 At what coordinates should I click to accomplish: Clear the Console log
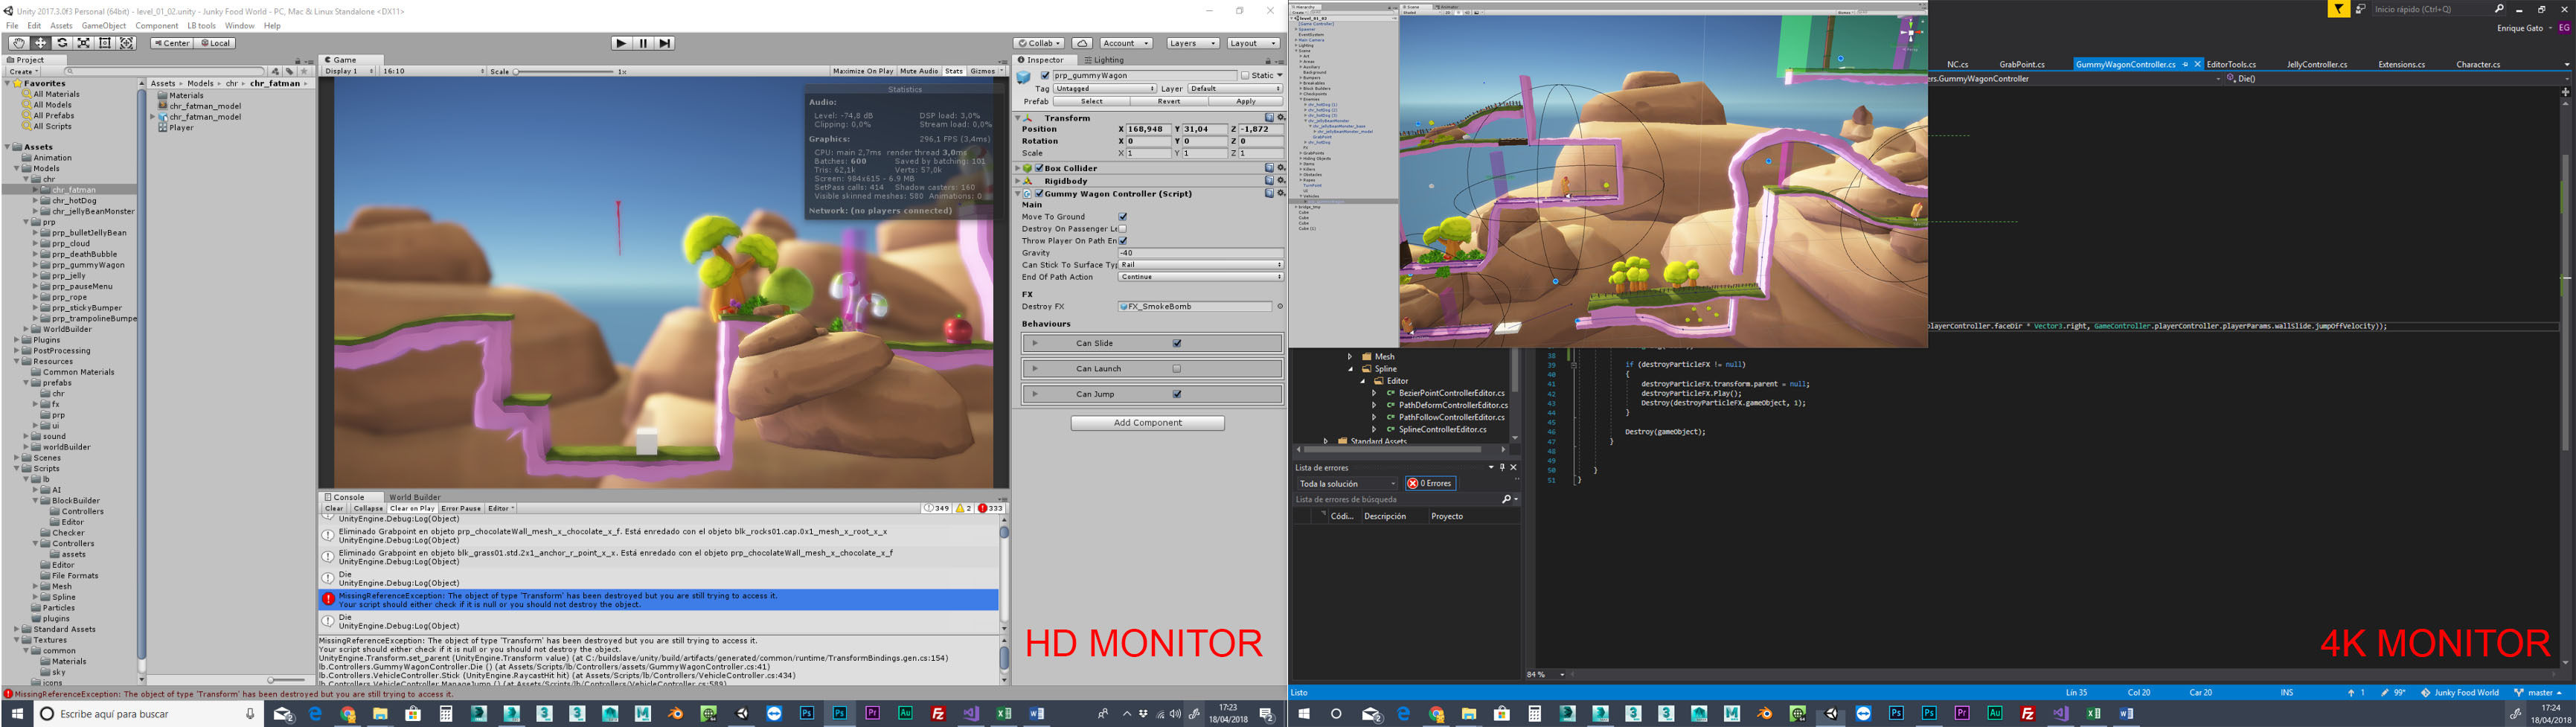(x=334, y=508)
